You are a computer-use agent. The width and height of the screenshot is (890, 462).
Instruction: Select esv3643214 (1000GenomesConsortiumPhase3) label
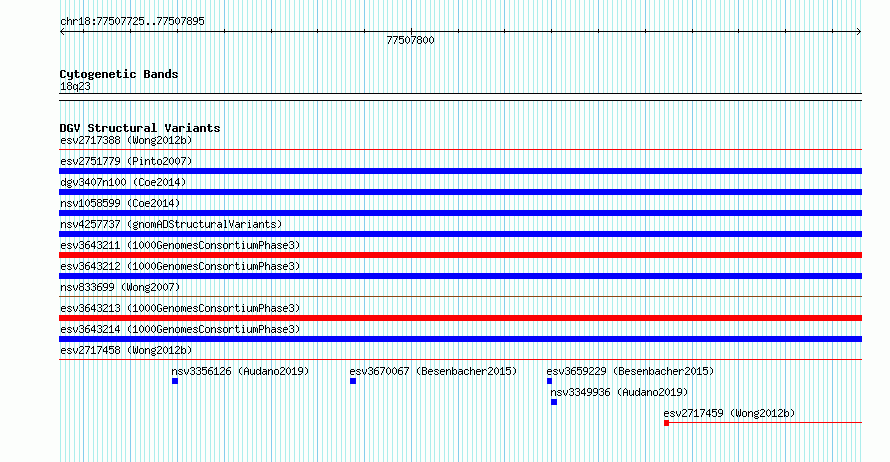coord(180,329)
